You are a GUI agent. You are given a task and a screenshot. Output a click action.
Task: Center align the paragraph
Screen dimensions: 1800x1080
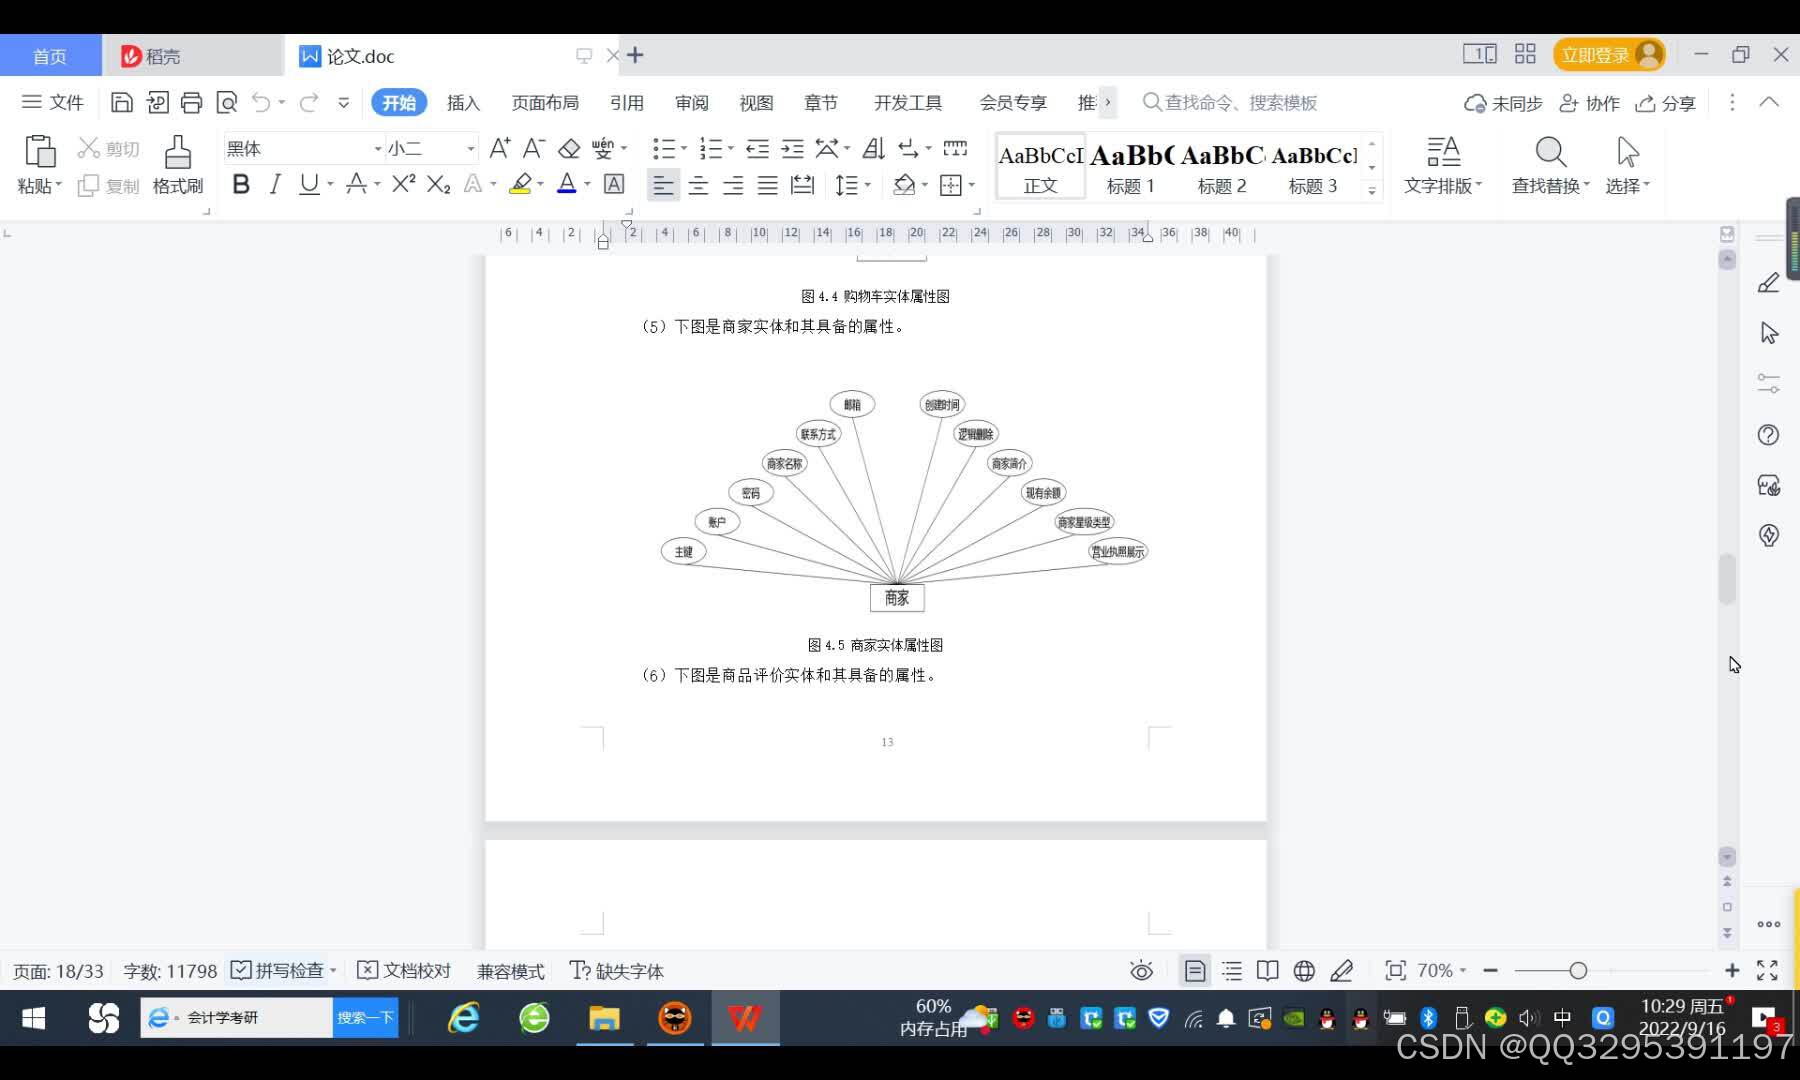[698, 185]
